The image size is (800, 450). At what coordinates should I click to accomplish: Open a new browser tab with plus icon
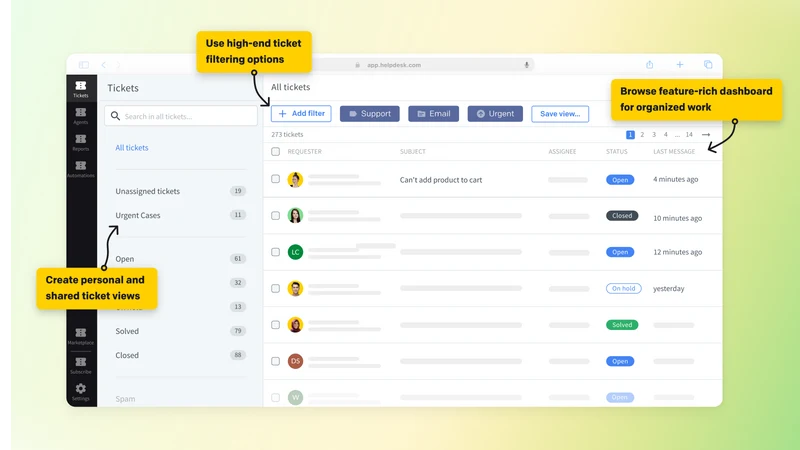(x=680, y=65)
